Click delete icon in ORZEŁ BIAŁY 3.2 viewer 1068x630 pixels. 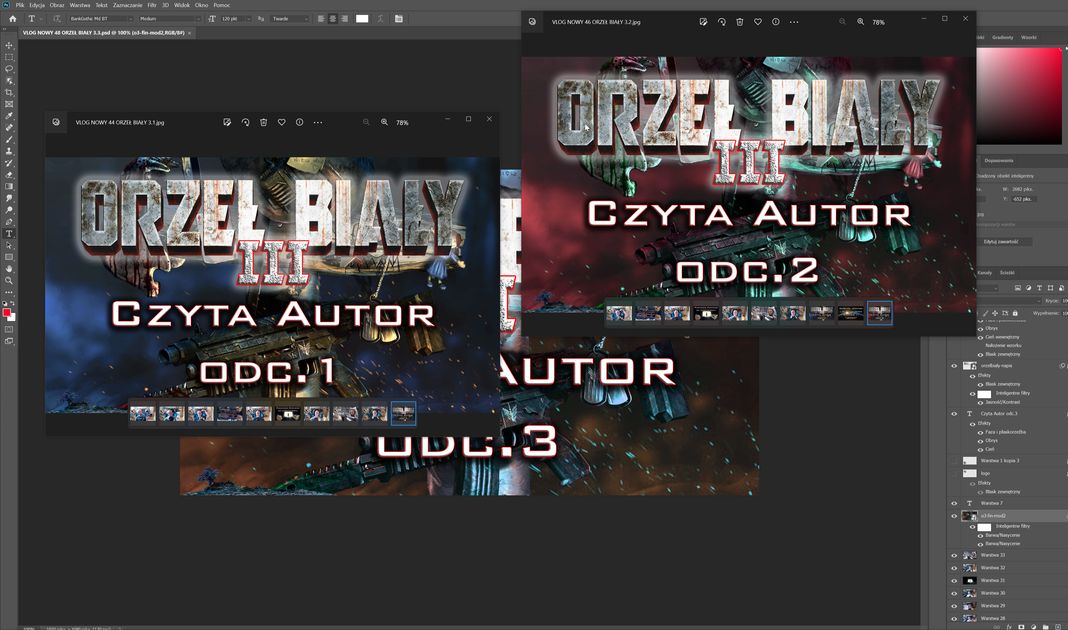pos(739,21)
